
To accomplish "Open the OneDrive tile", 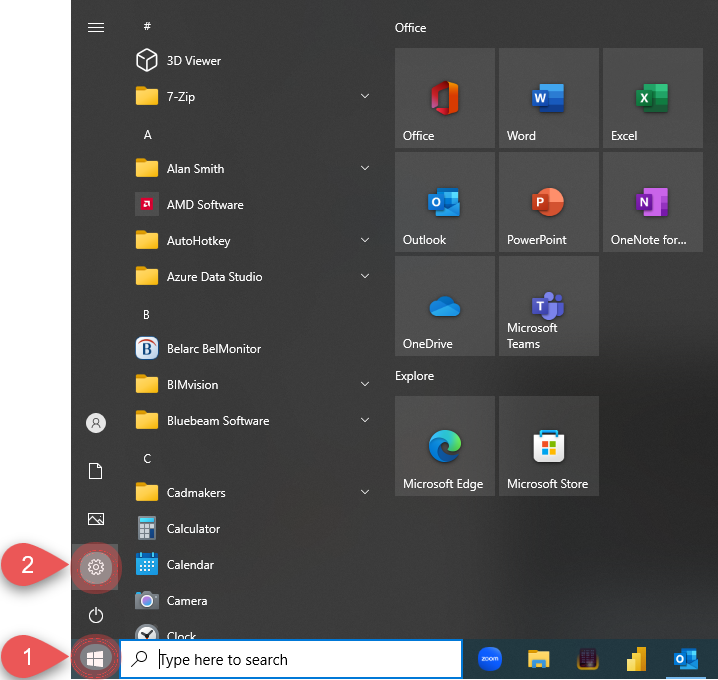I will (445, 306).
